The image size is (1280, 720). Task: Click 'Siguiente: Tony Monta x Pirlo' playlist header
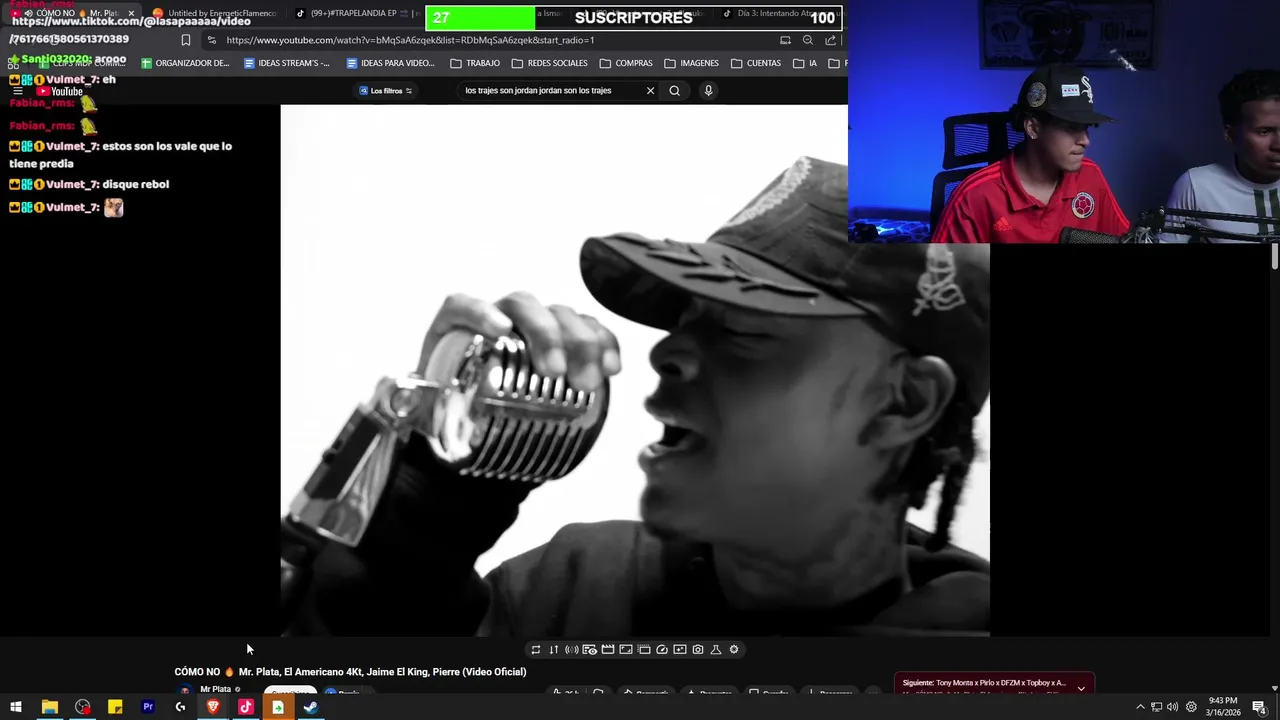pos(984,683)
